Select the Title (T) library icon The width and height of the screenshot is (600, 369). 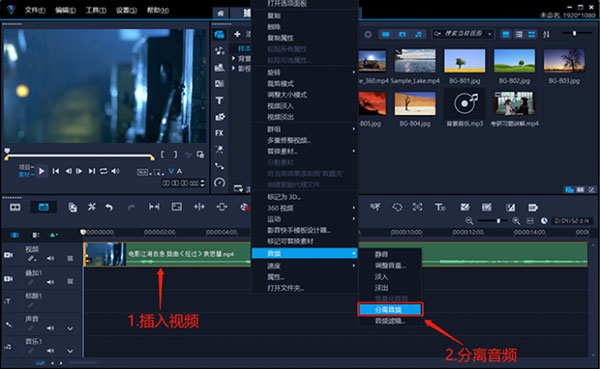click(219, 100)
